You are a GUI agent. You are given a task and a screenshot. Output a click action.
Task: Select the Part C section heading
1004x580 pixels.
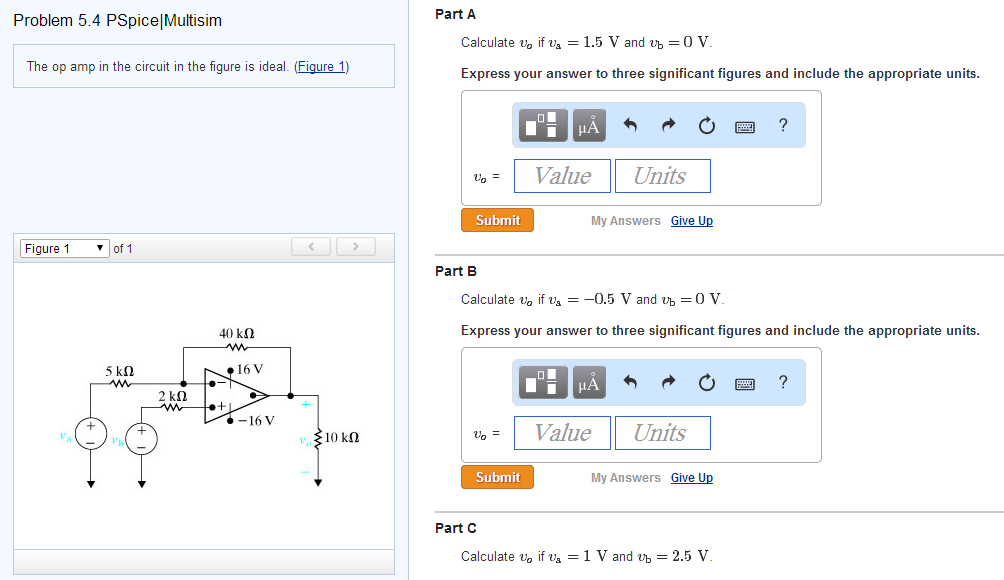457,527
